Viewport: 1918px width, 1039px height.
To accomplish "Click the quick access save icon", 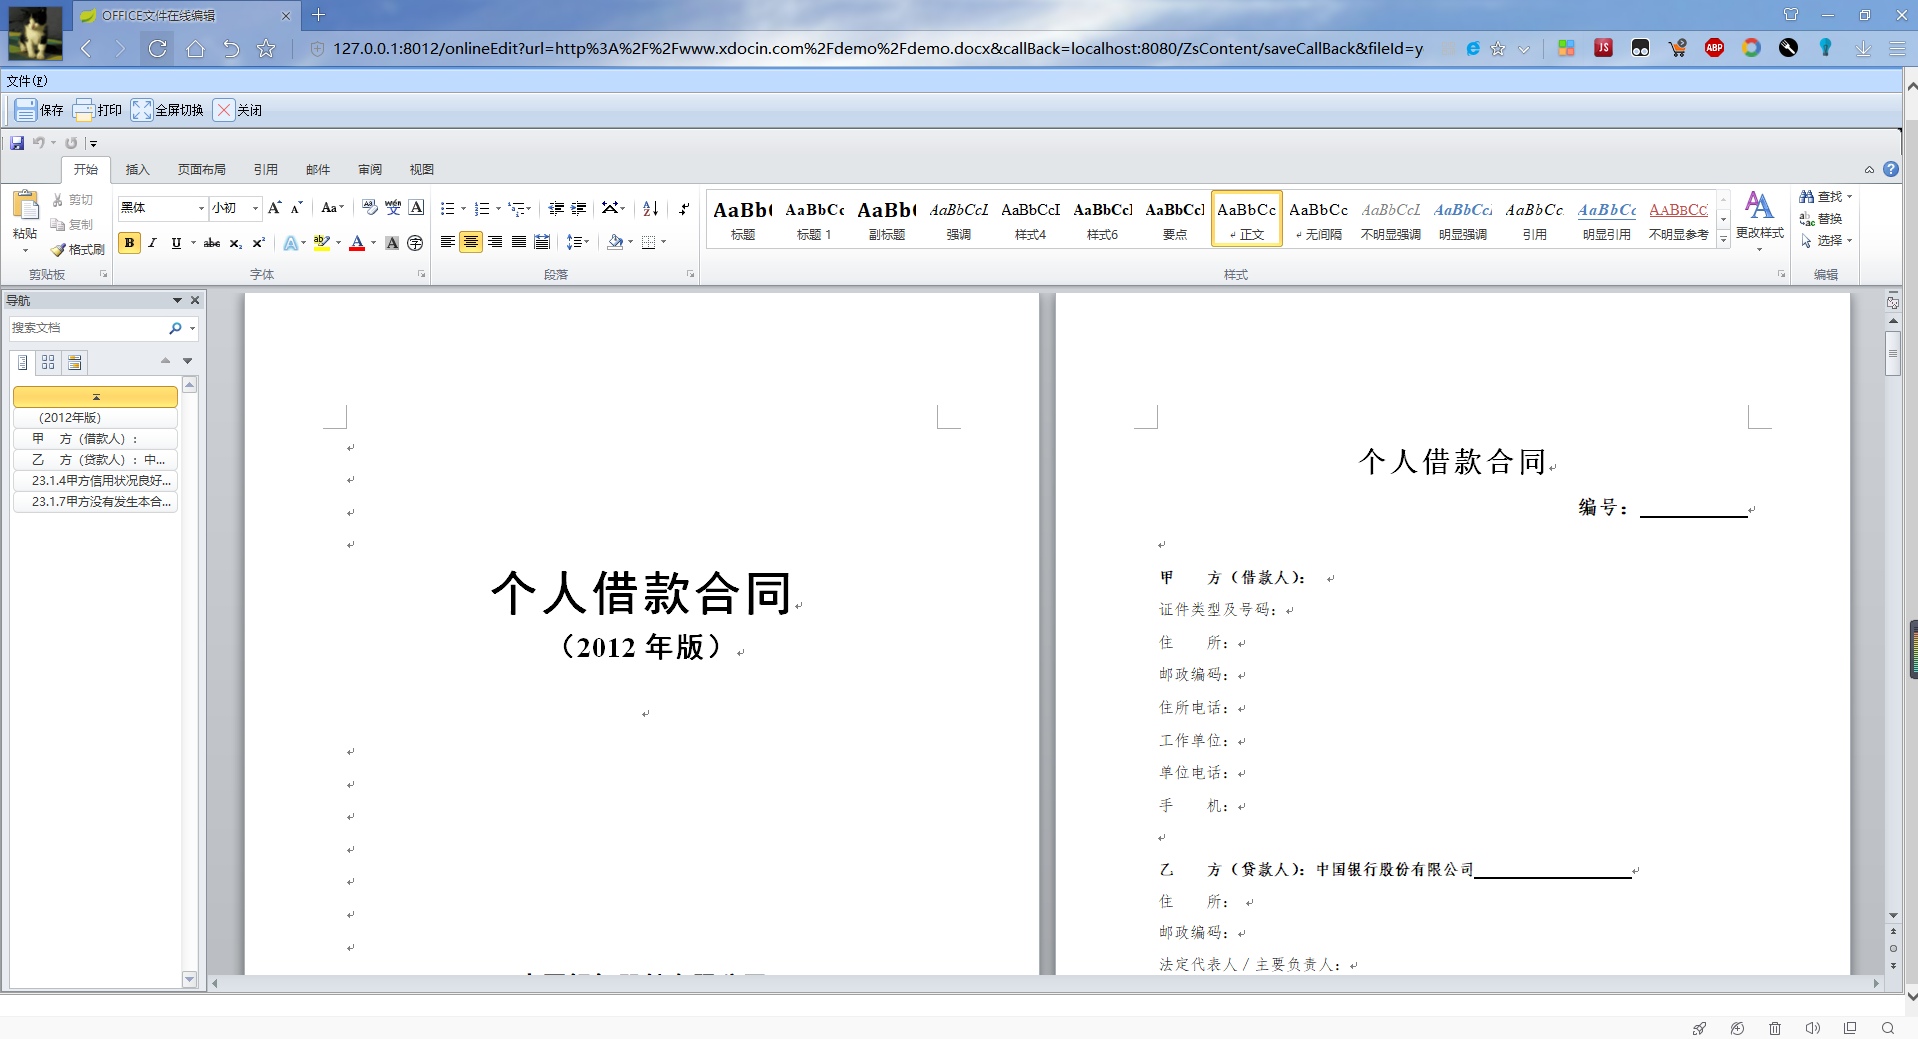I will tap(17, 143).
